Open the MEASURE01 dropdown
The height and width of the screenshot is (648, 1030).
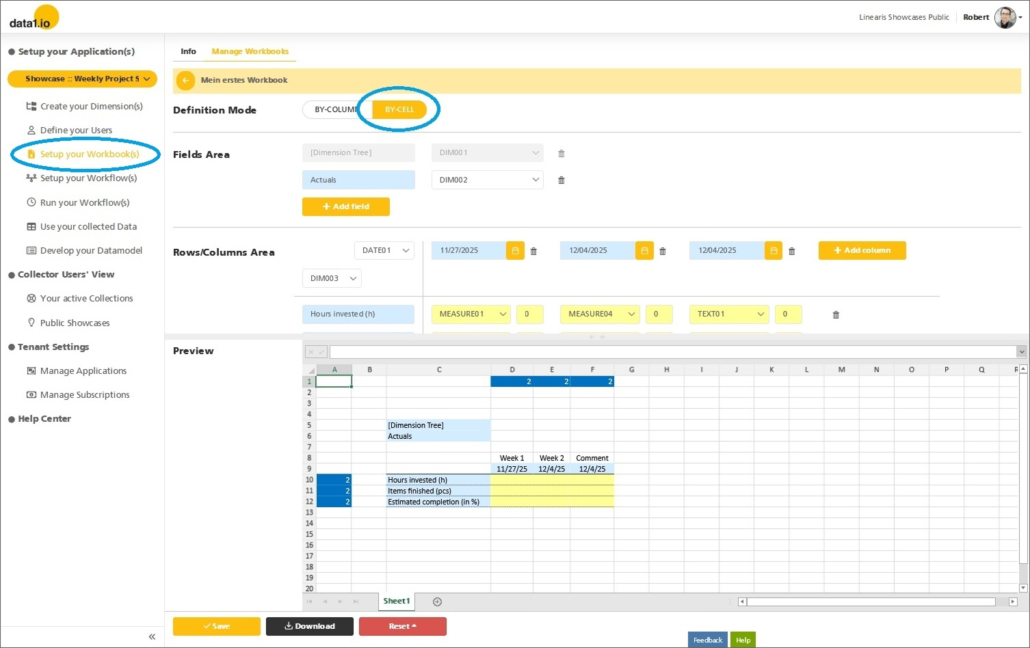pyautogui.click(x=470, y=314)
